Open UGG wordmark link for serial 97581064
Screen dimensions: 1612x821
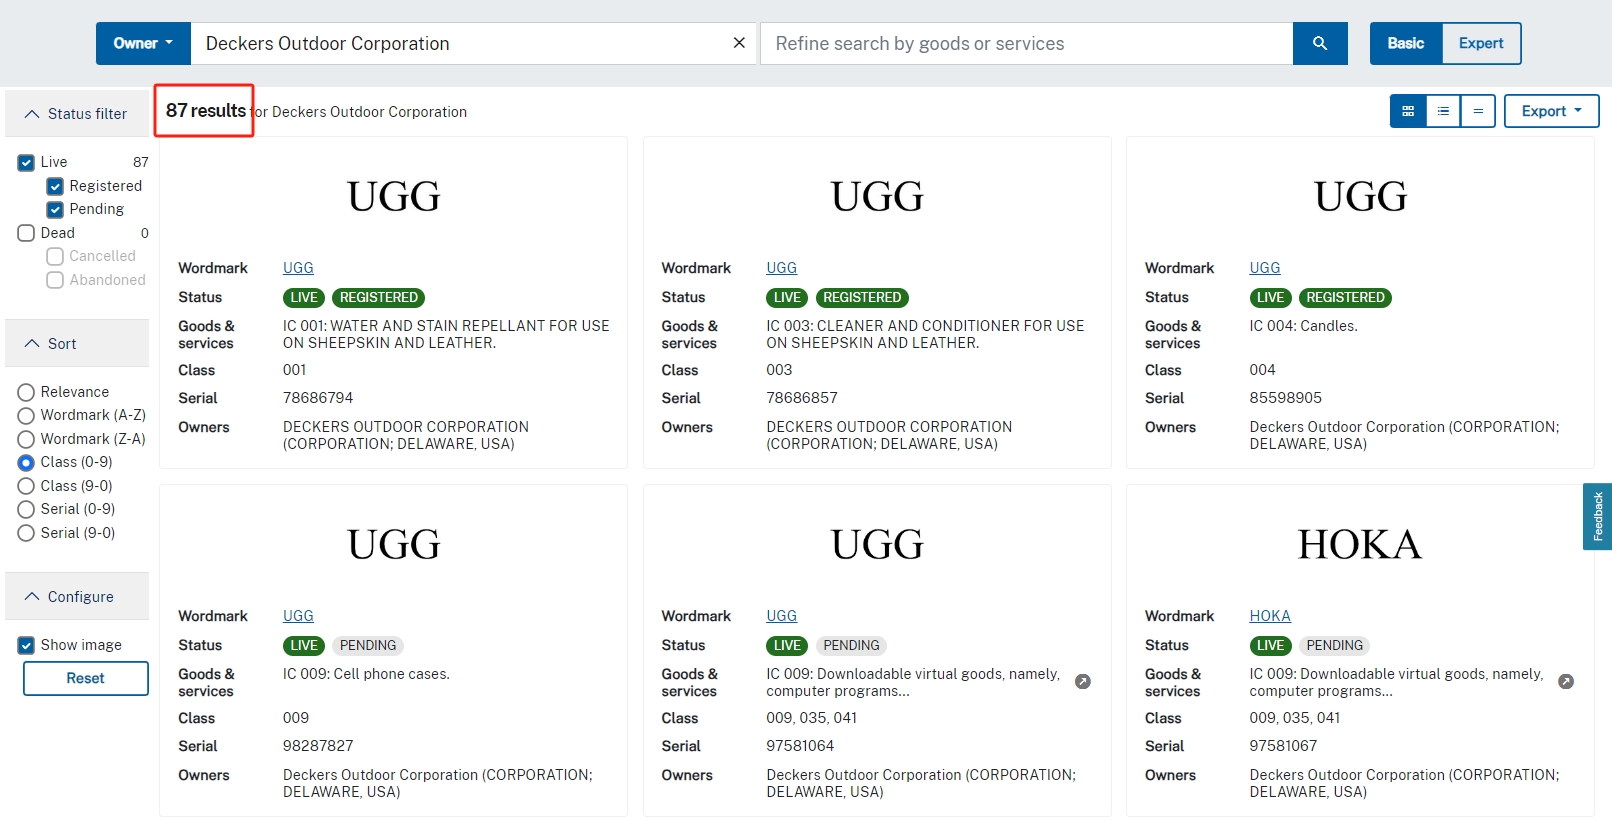[x=781, y=616]
